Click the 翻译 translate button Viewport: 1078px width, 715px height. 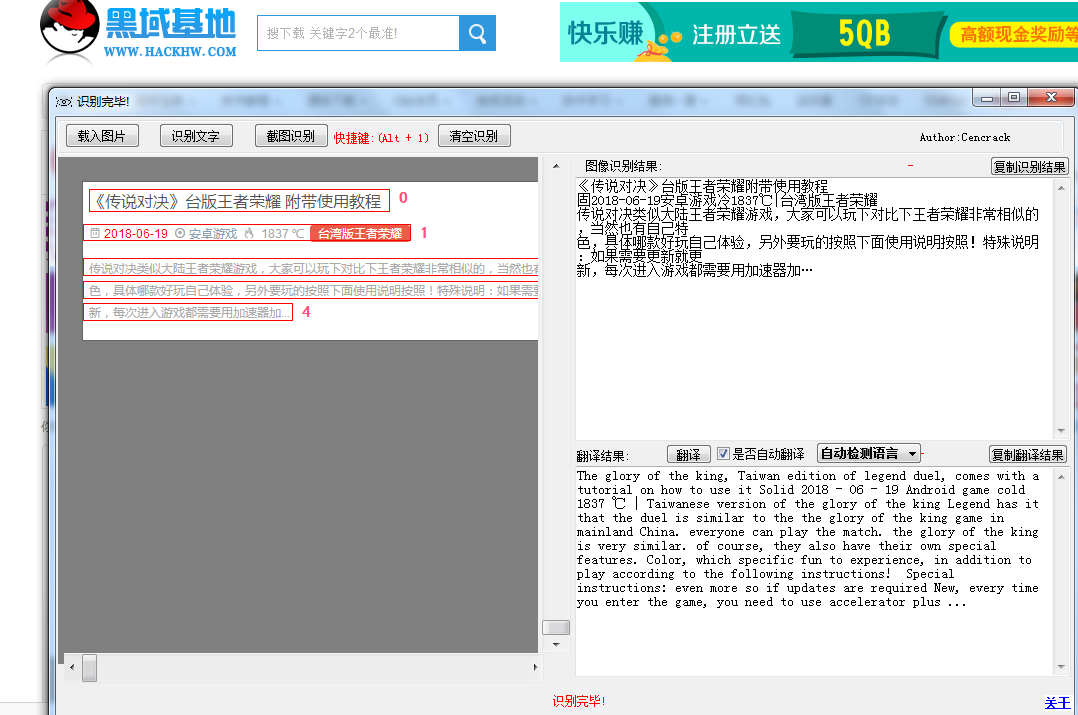click(688, 454)
